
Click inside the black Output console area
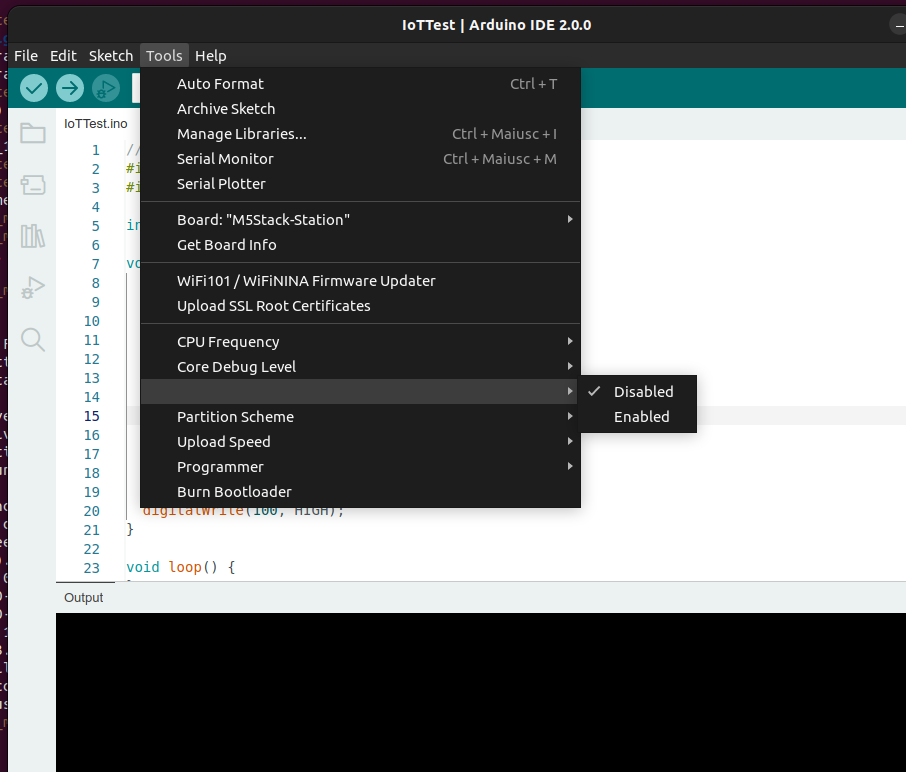[x=481, y=692]
